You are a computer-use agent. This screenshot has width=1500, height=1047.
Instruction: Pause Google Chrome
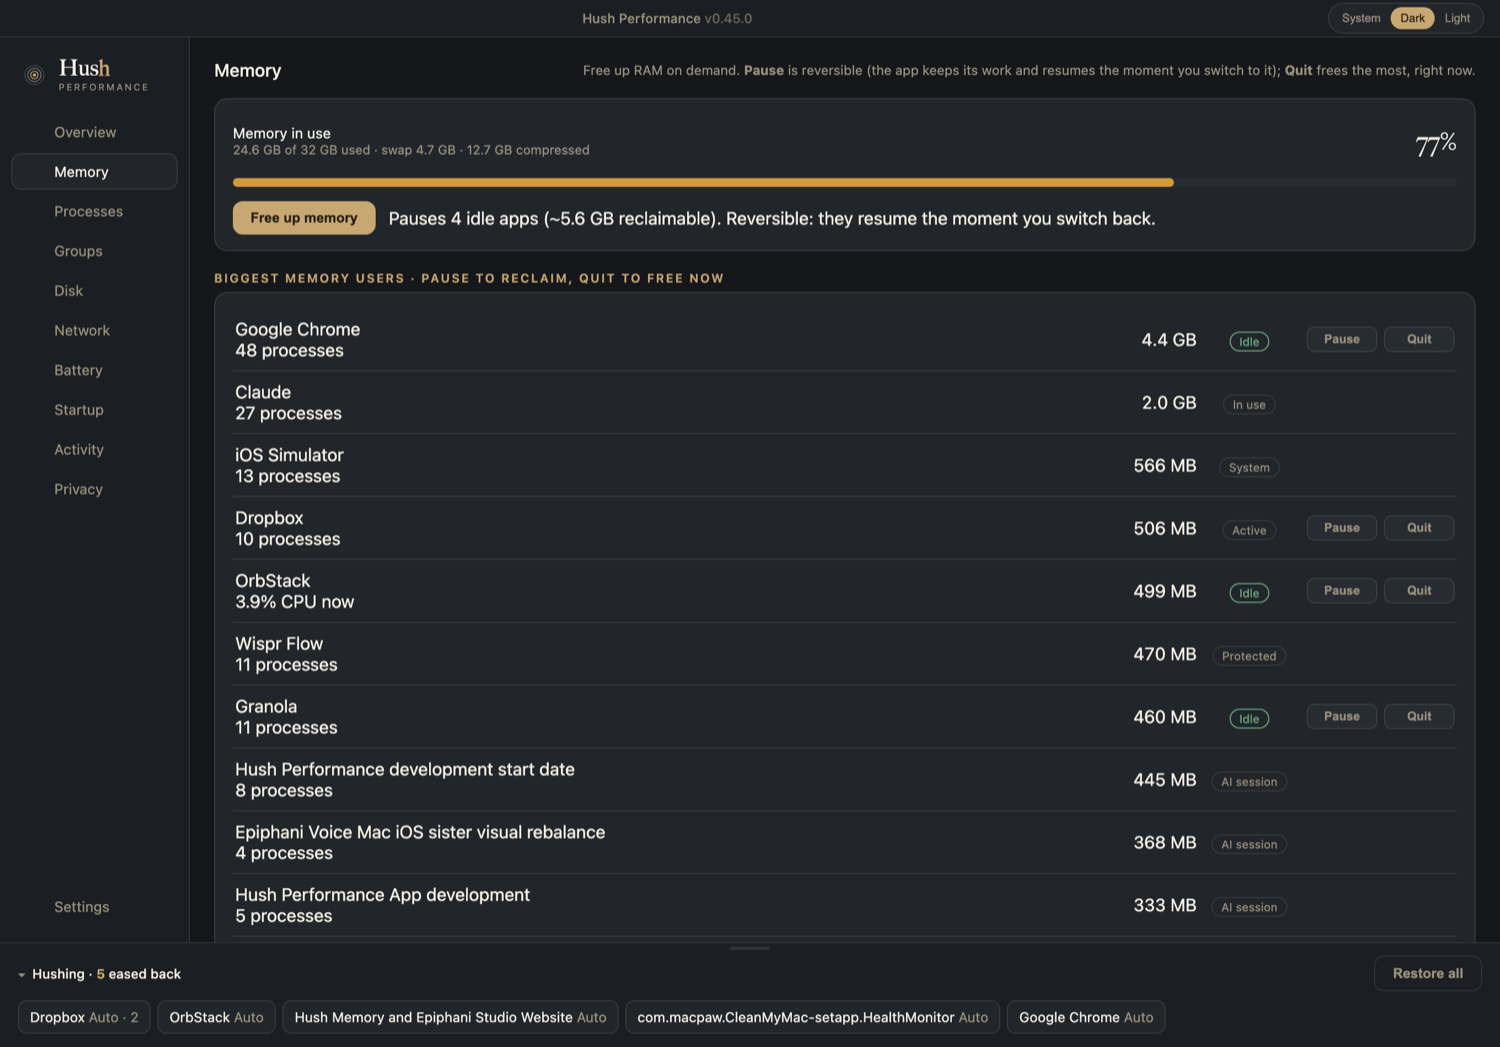pos(1341,339)
